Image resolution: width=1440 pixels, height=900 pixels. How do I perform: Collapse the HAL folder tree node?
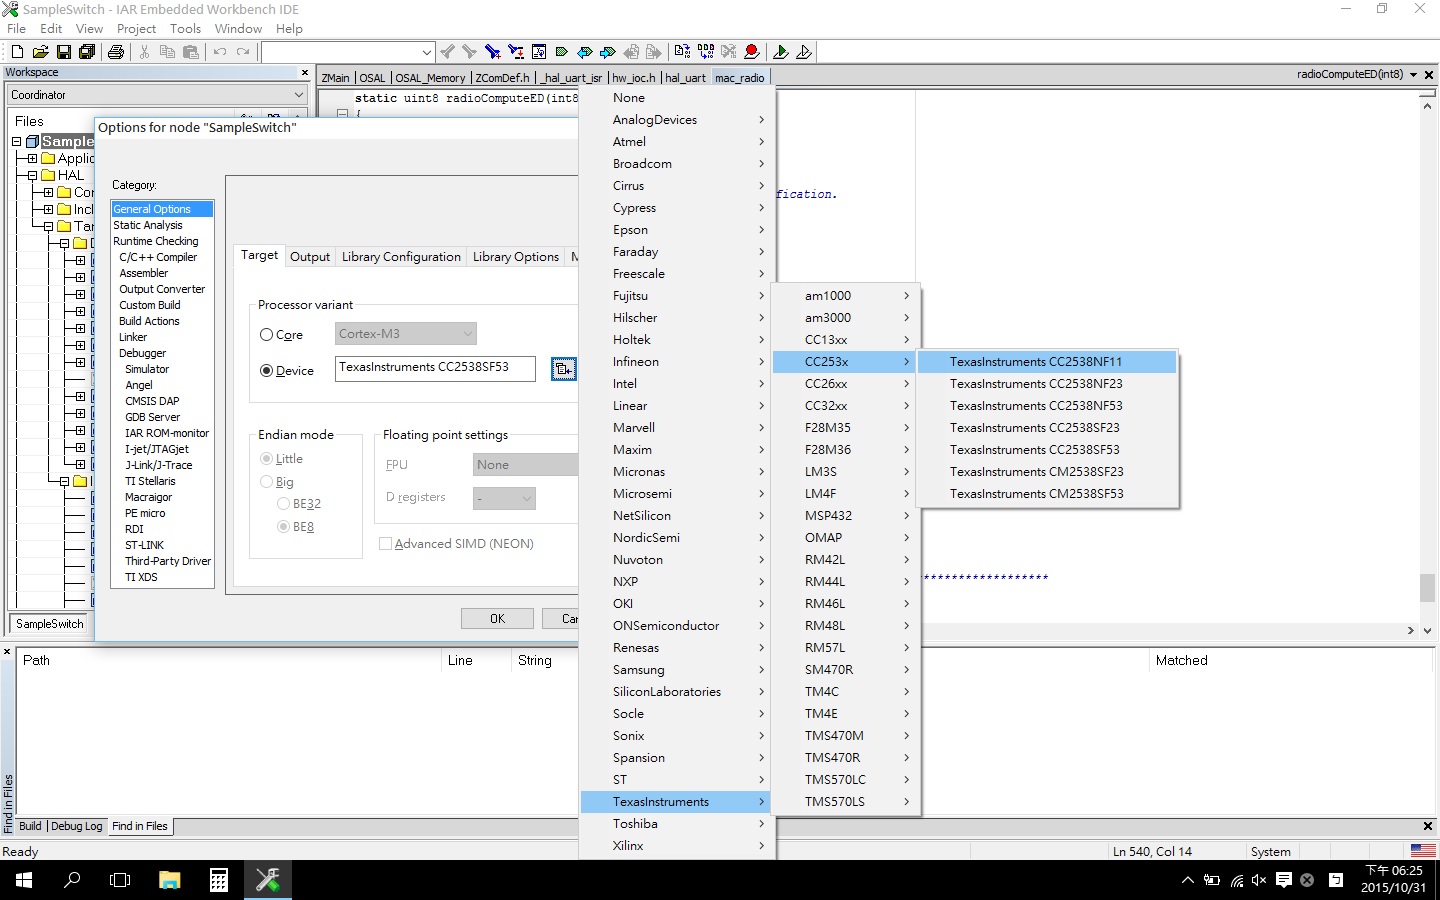pos(32,176)
